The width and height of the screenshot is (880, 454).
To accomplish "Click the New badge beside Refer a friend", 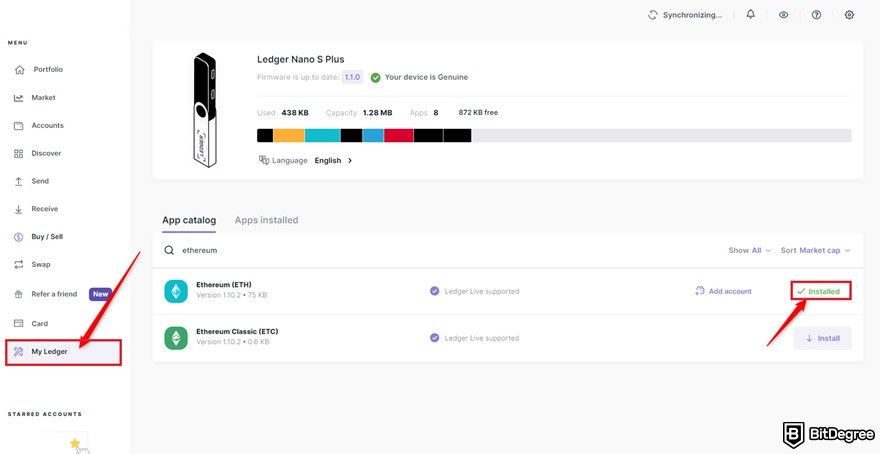I will click(x=100, y=294).
